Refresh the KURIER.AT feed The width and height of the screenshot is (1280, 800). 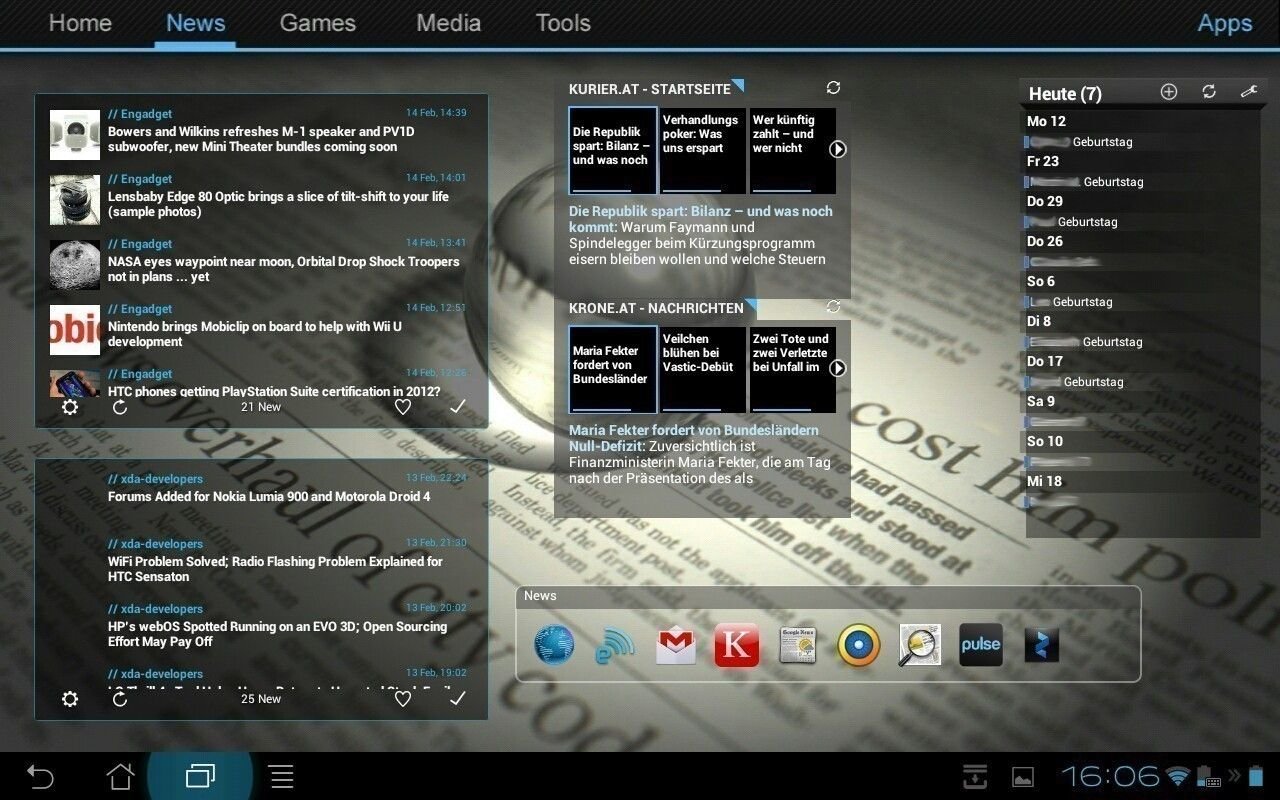tap(833, 88)
